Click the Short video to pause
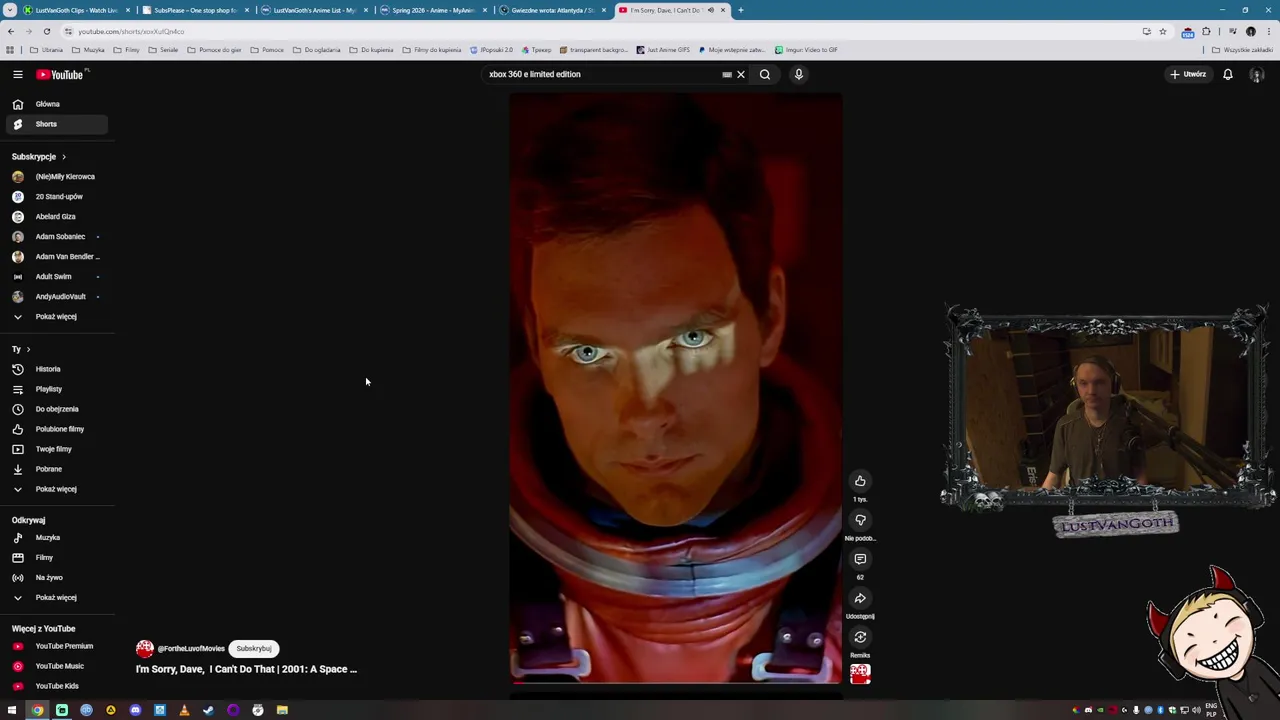The width and height of the screenshot is (1280, 720). [675, 388]
